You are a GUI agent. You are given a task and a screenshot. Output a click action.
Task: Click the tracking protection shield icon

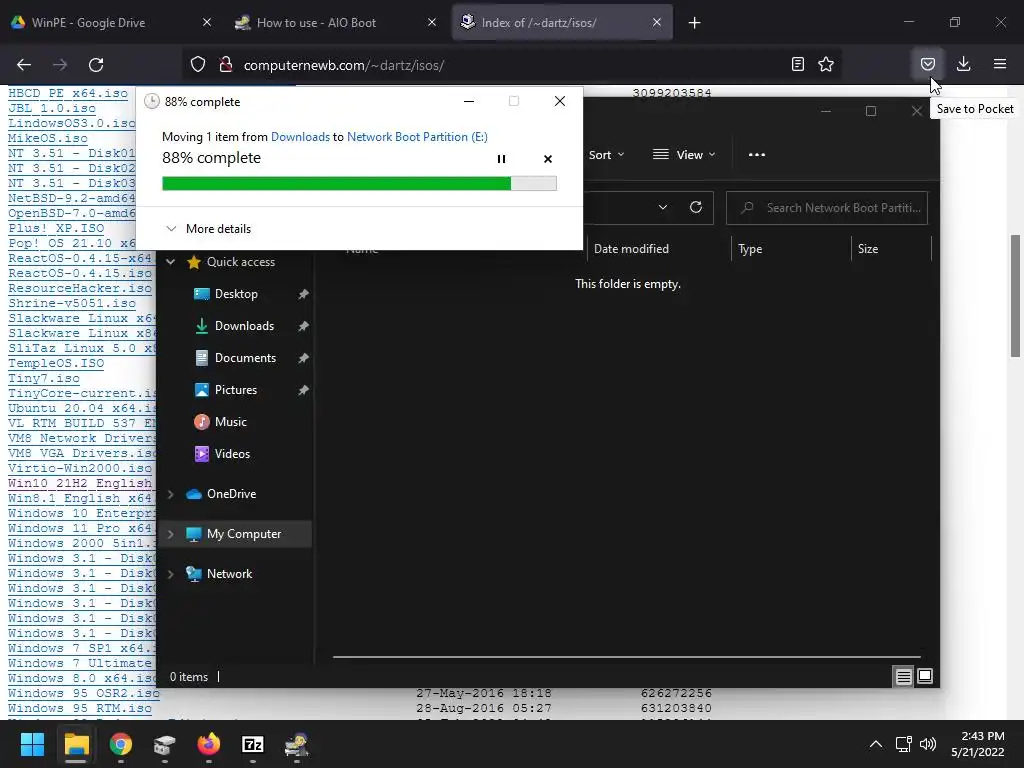[198, 65]
